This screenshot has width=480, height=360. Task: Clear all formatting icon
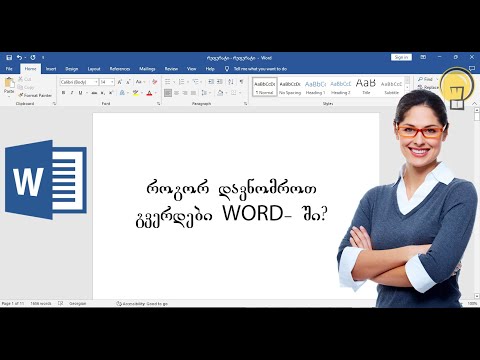coord(154,82)
